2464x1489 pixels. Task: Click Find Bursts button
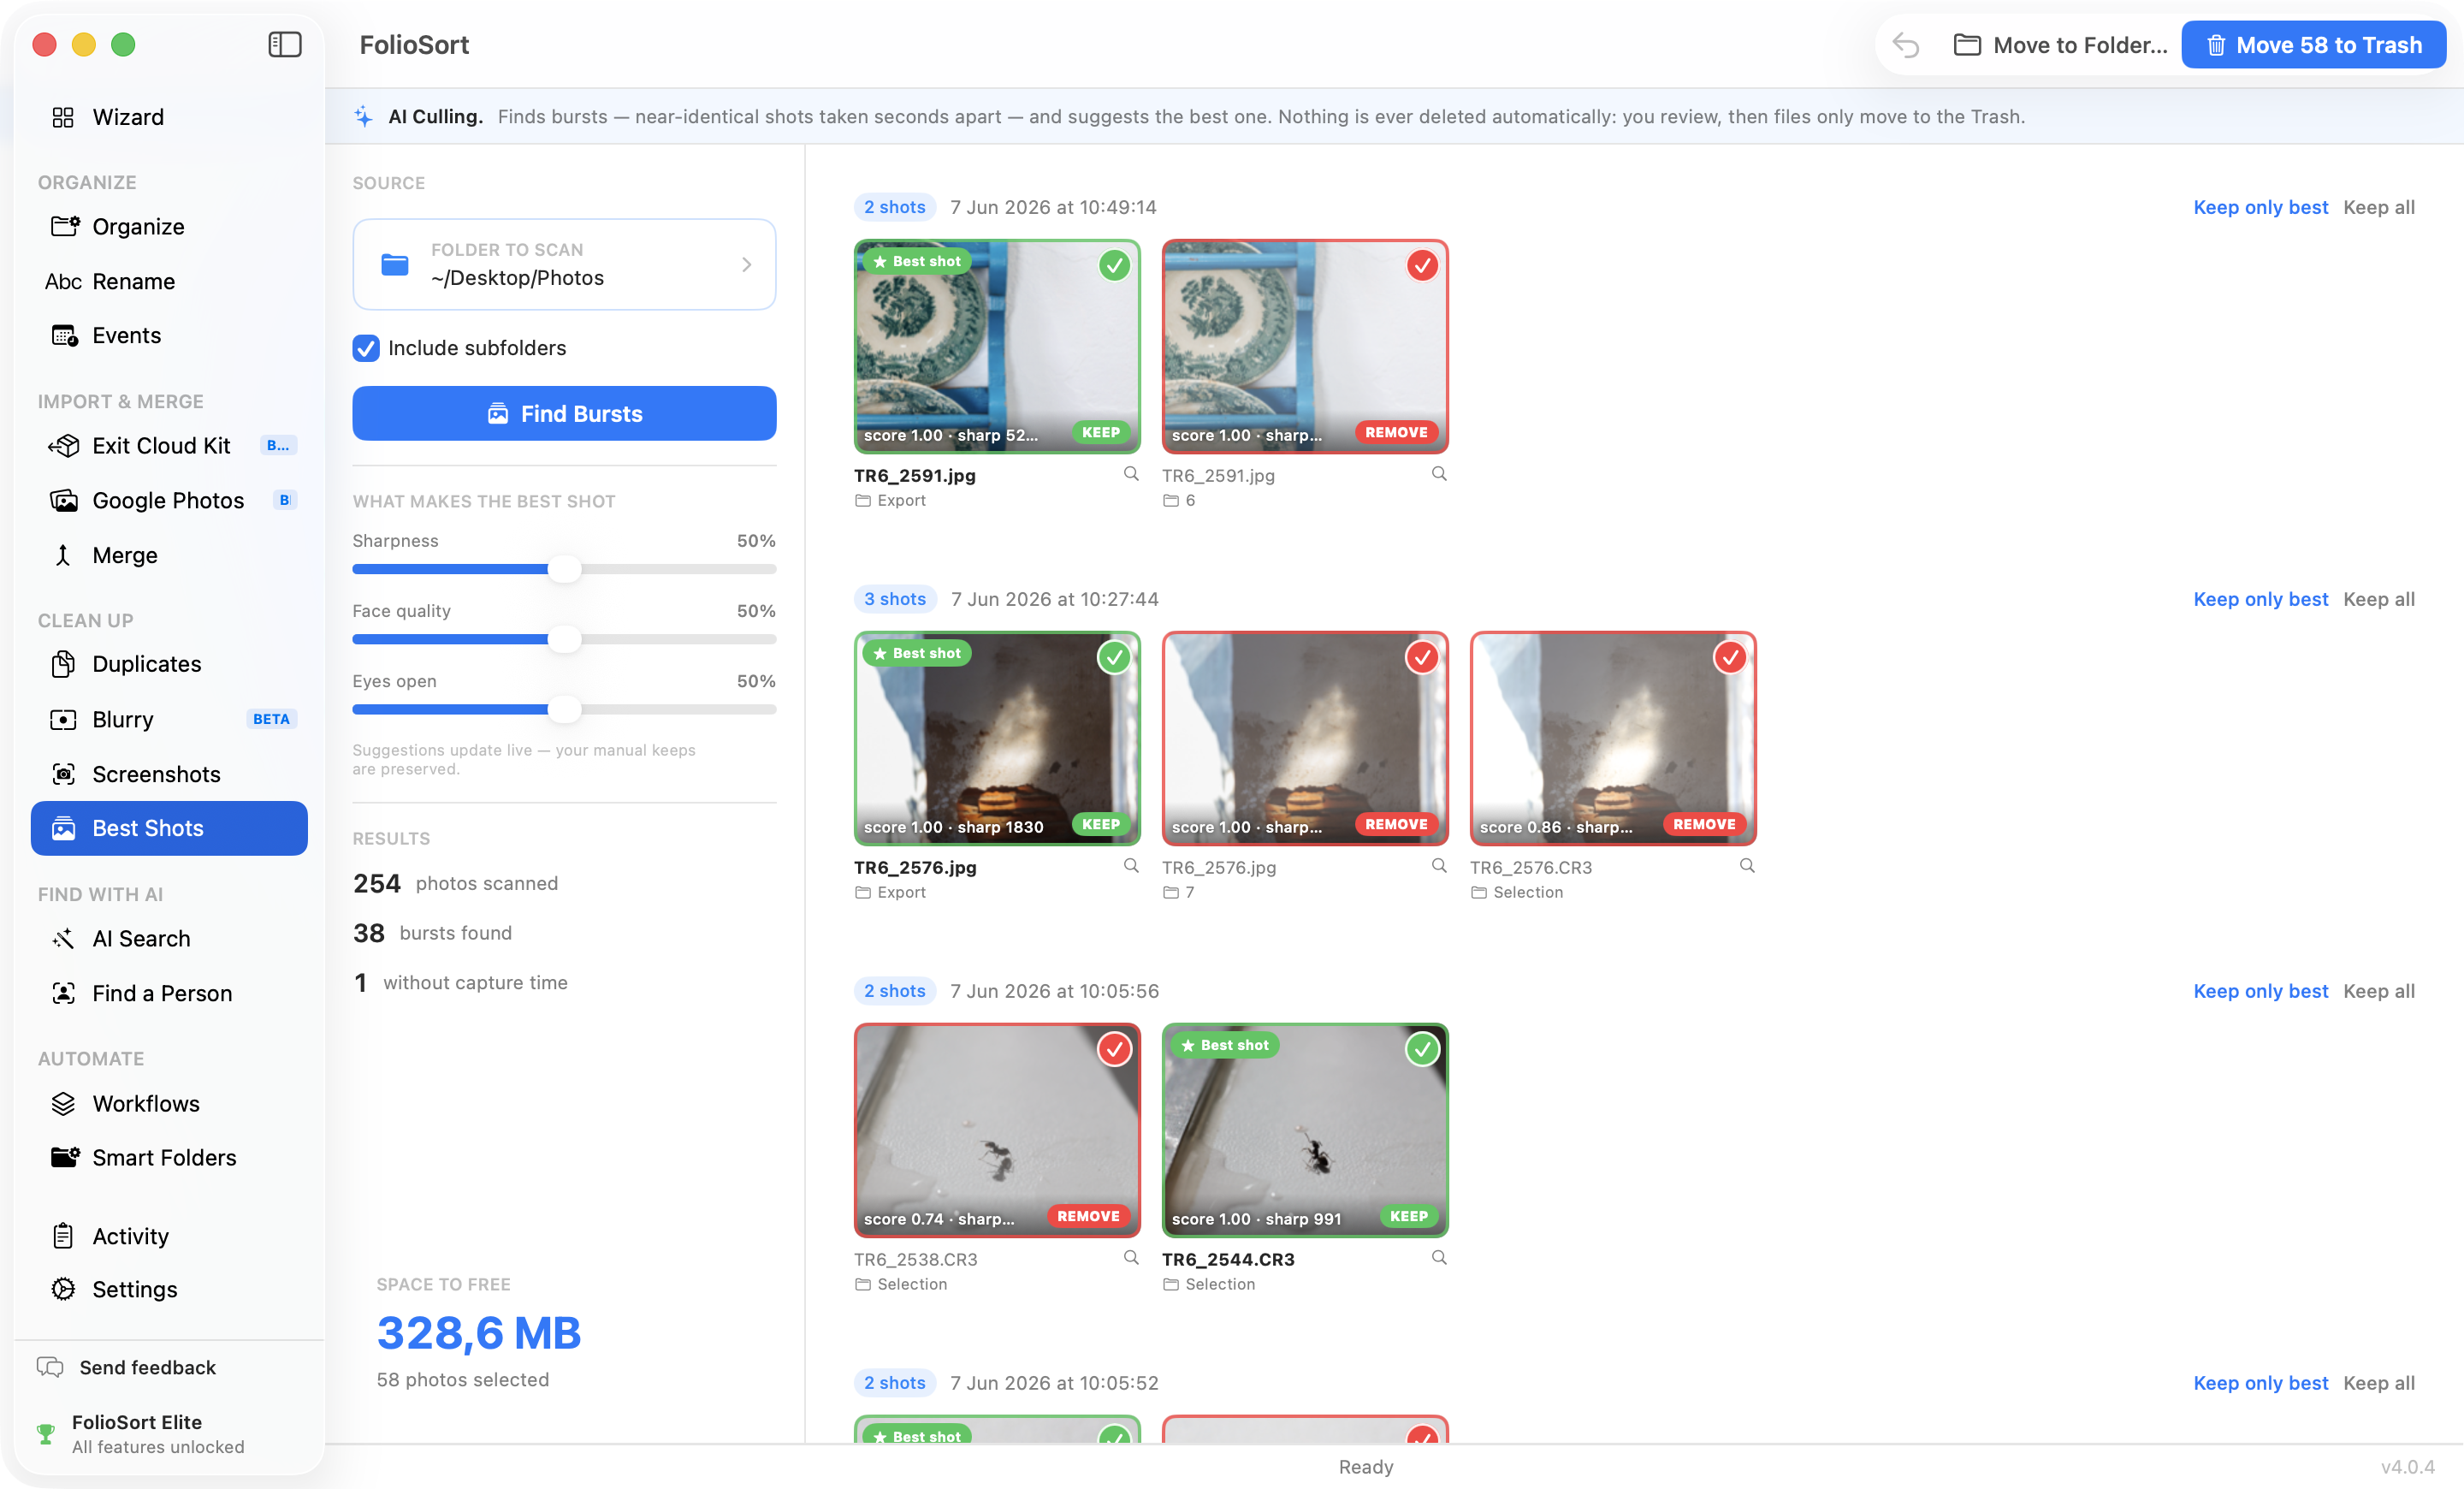[x=564, y=413]
